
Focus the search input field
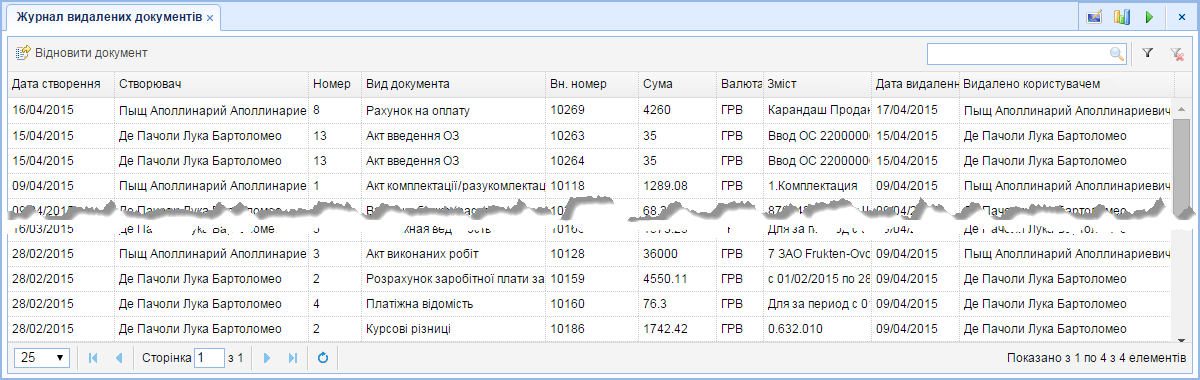pyautogui.click(x=1018, y=53)
